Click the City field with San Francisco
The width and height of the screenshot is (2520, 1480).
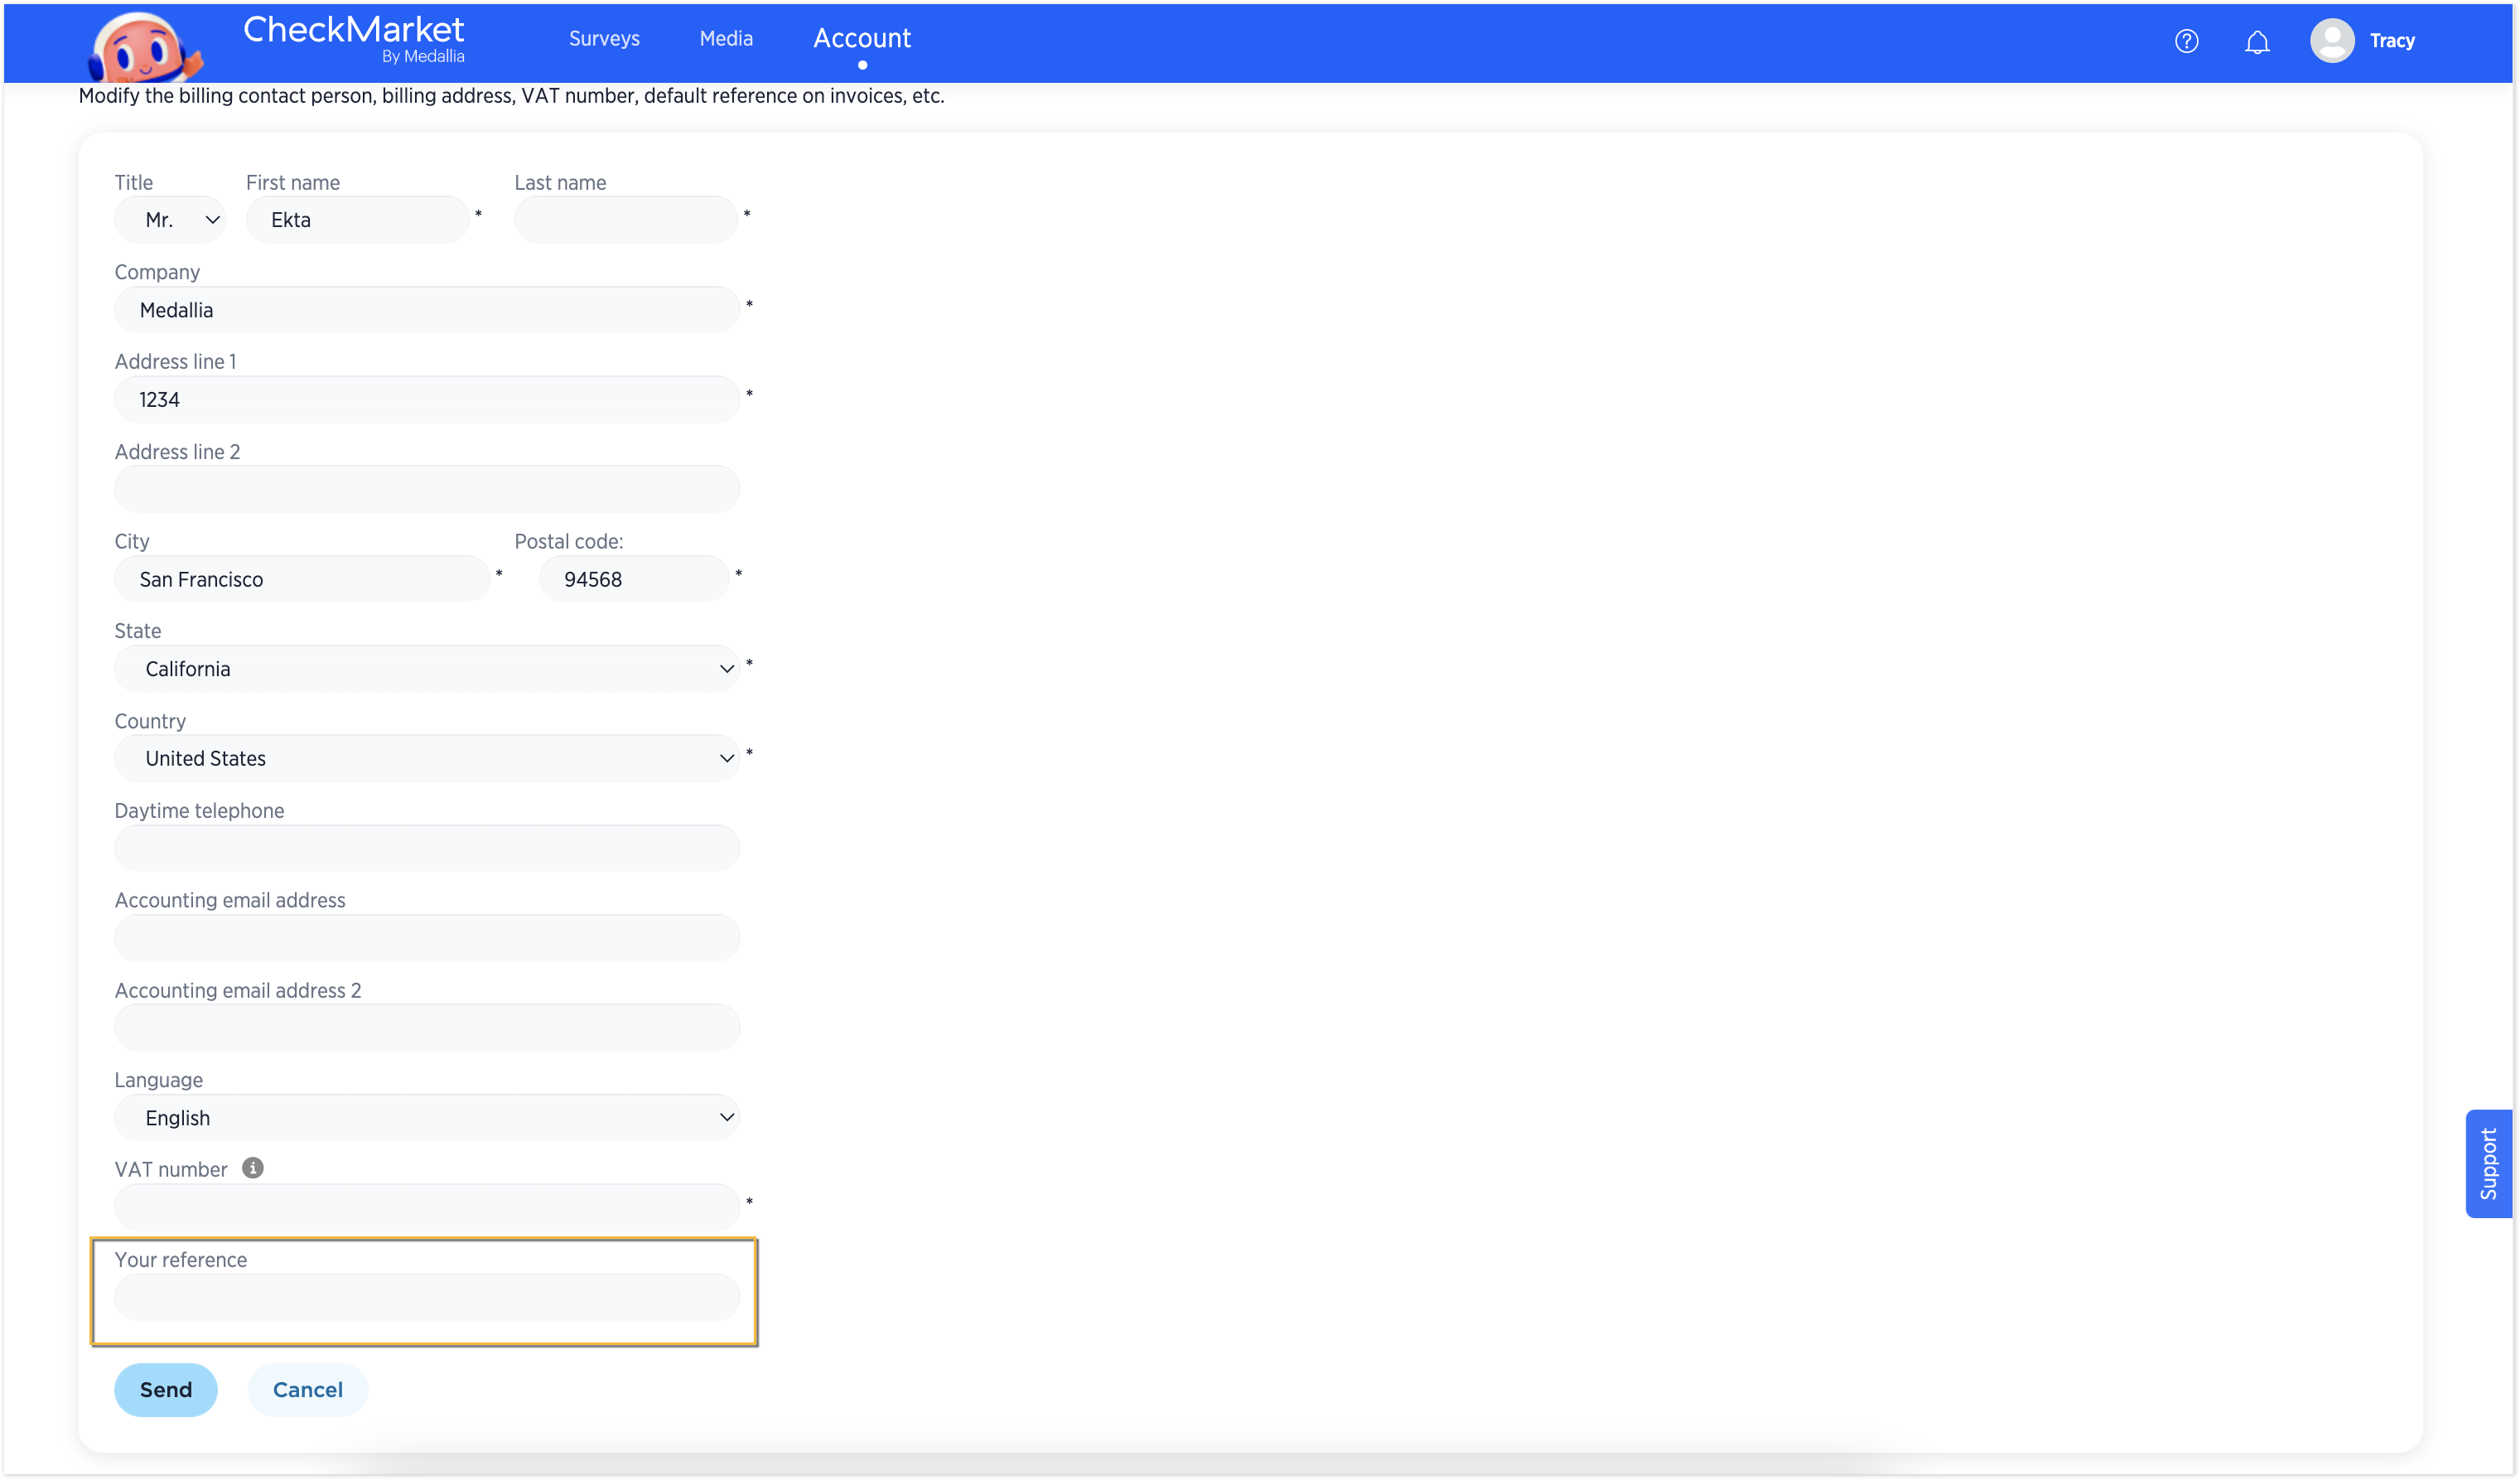(302, 578)
